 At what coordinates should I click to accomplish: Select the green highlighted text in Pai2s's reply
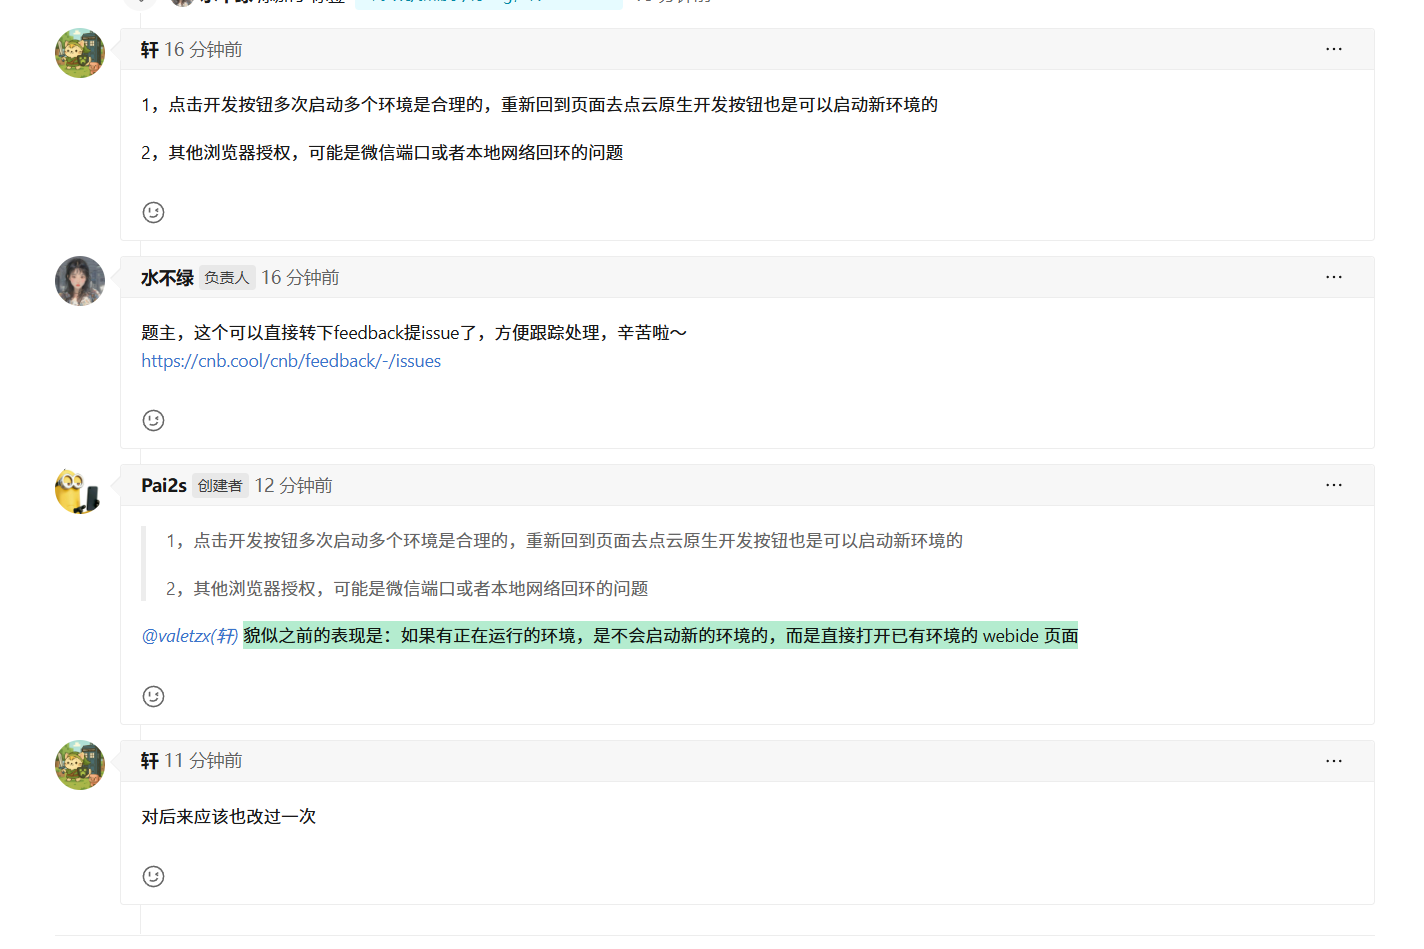[x=660, y=636]
